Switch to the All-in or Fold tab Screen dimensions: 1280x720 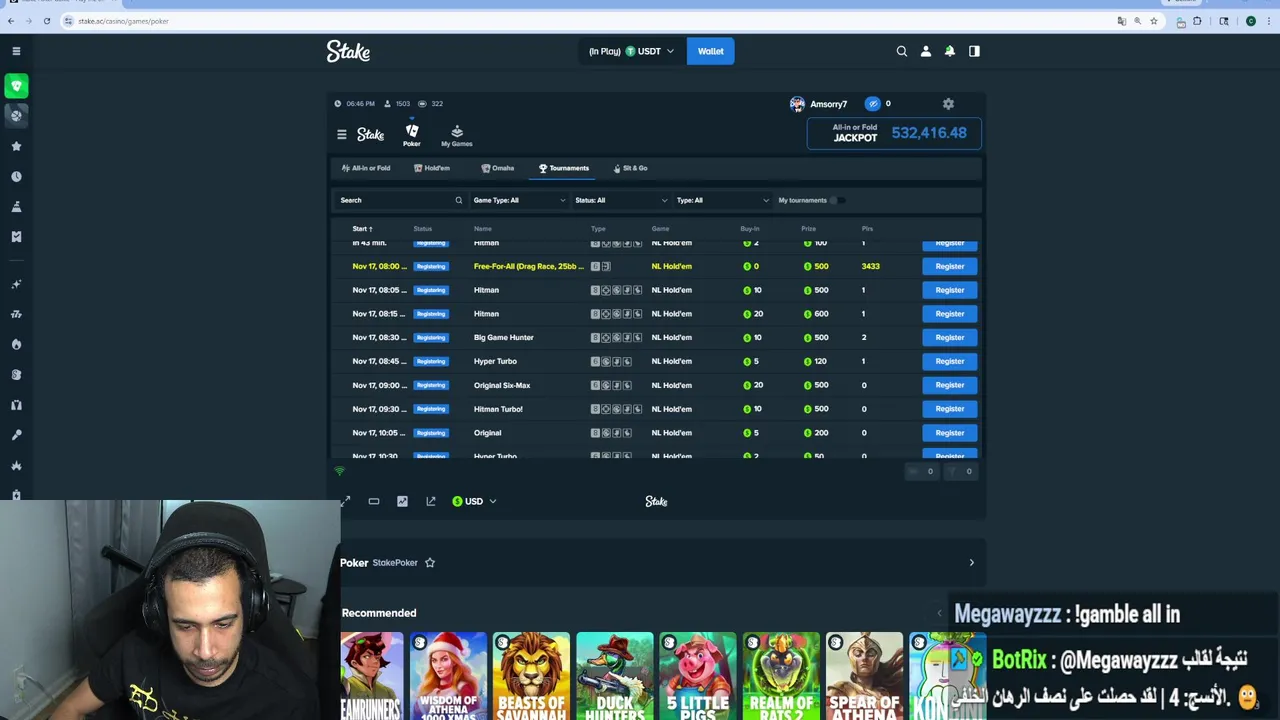[366, 168]
